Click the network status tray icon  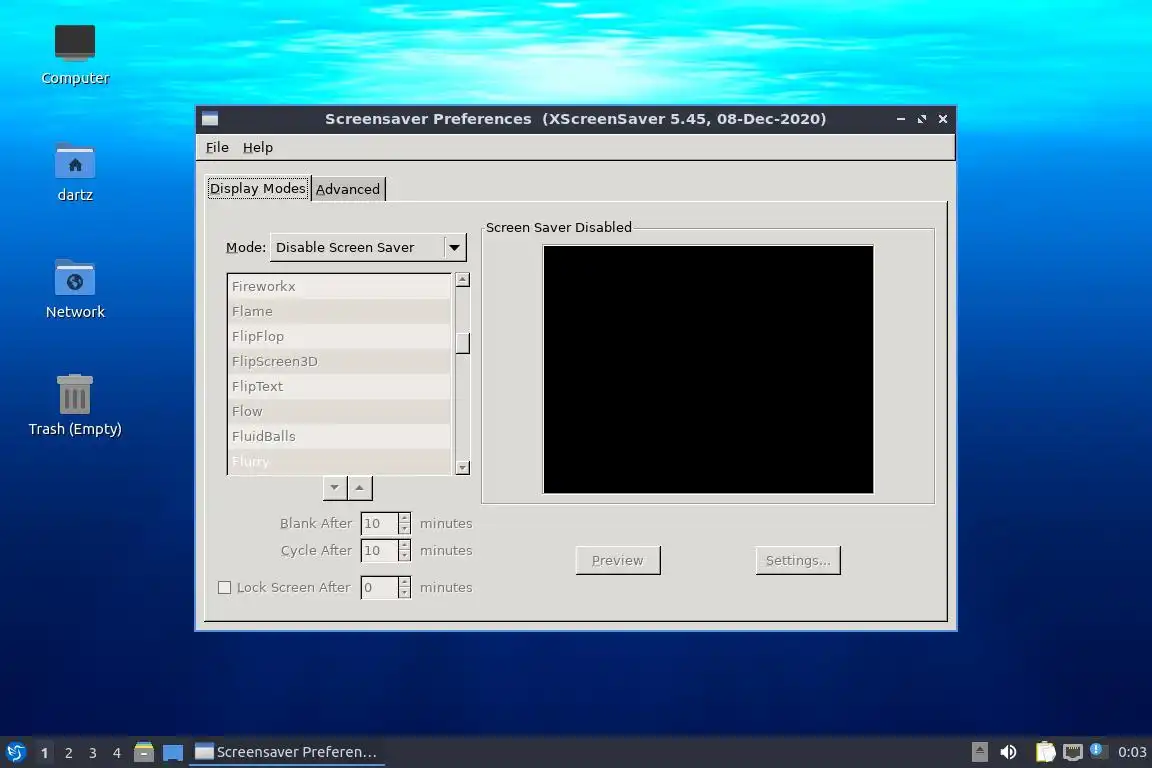[1073, 752]
